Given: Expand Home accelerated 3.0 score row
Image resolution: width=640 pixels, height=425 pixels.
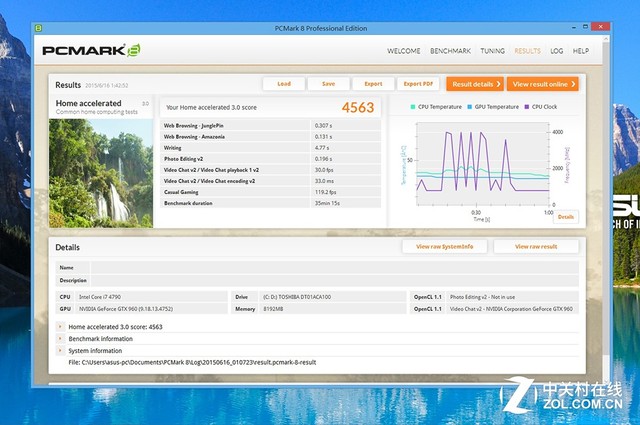Looking at the screenshot, I should (x=60, y=327).
